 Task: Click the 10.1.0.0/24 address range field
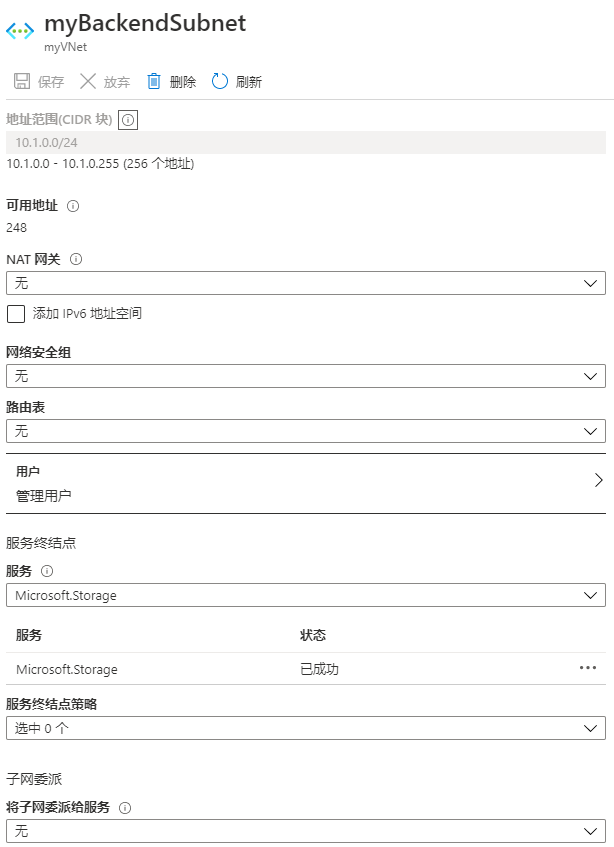pyautogui.click(x=305, y=143)
